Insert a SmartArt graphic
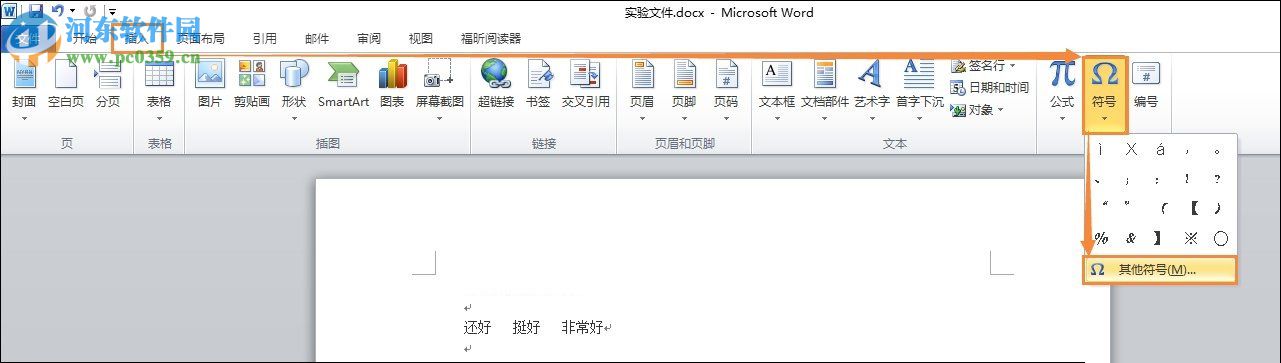 343,85
